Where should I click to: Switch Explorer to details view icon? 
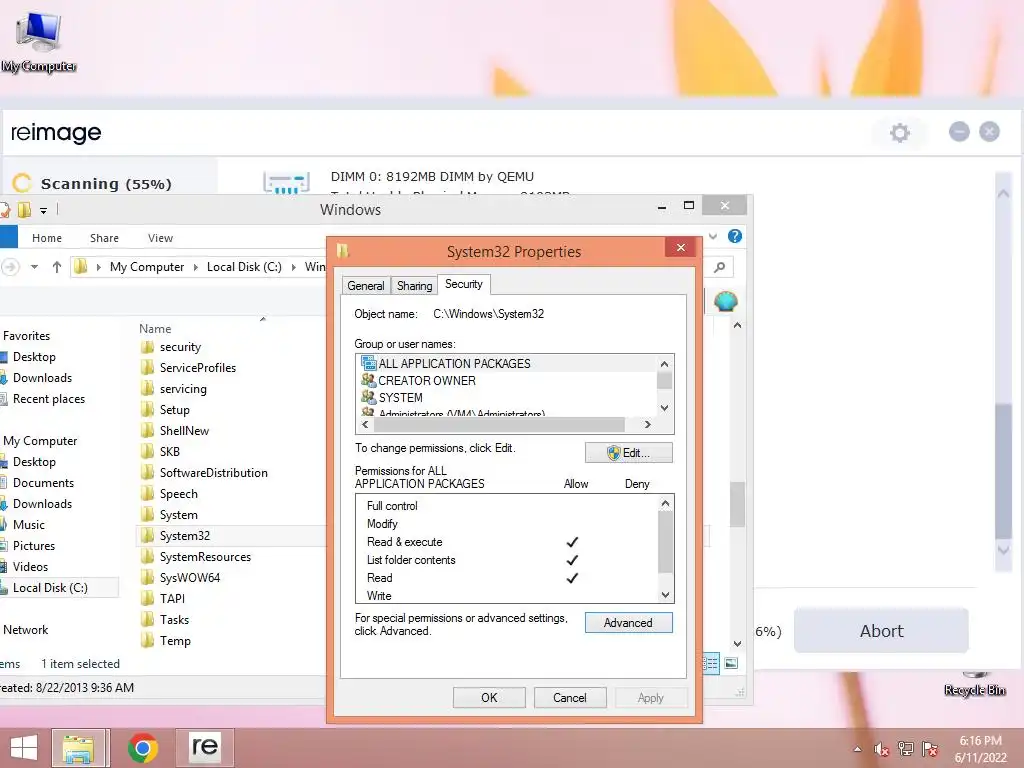711,664
